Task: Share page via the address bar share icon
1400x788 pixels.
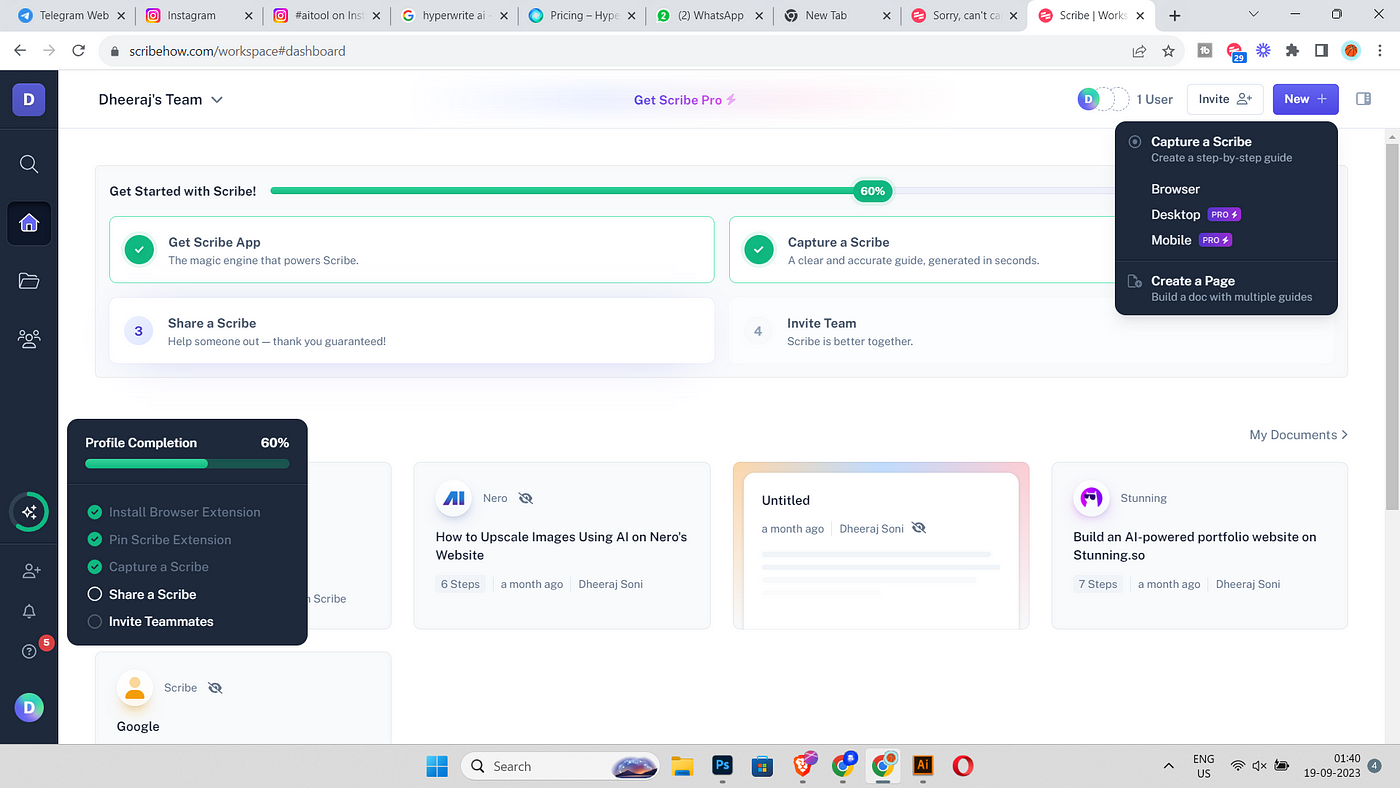Action: point(1139,51)
